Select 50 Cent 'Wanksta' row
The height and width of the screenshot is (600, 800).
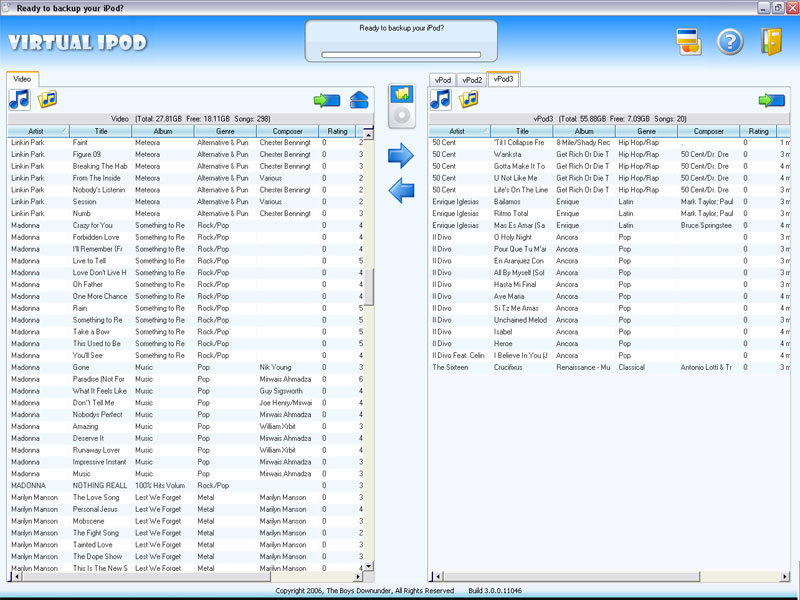point(610,154)
